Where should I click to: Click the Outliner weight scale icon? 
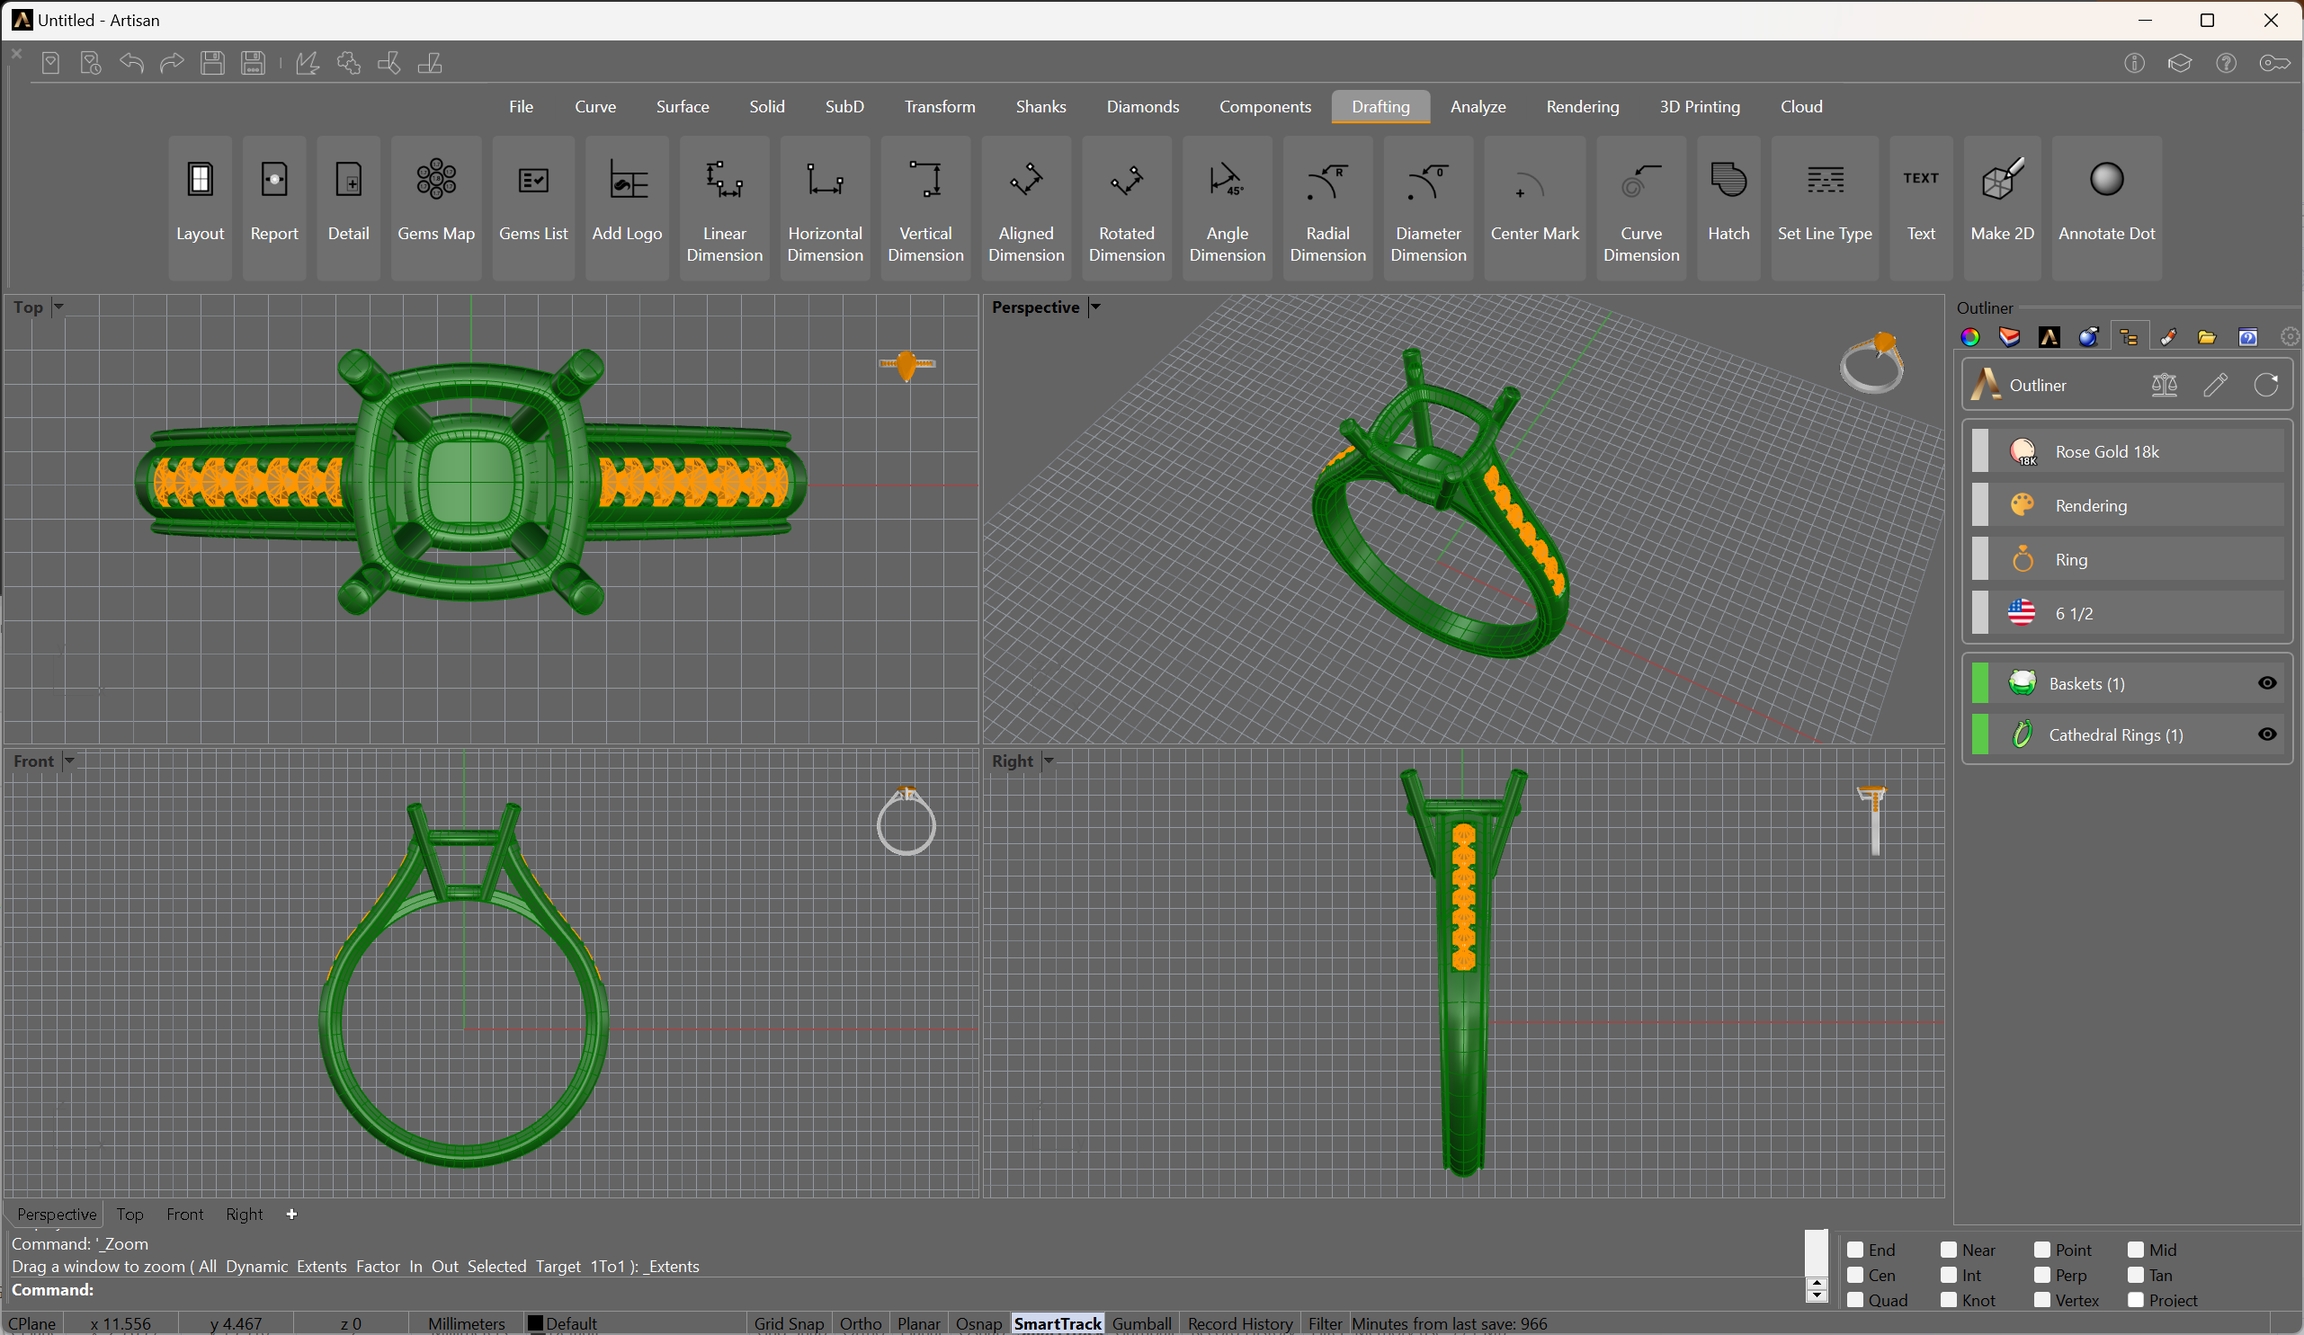pos(2164,385)
